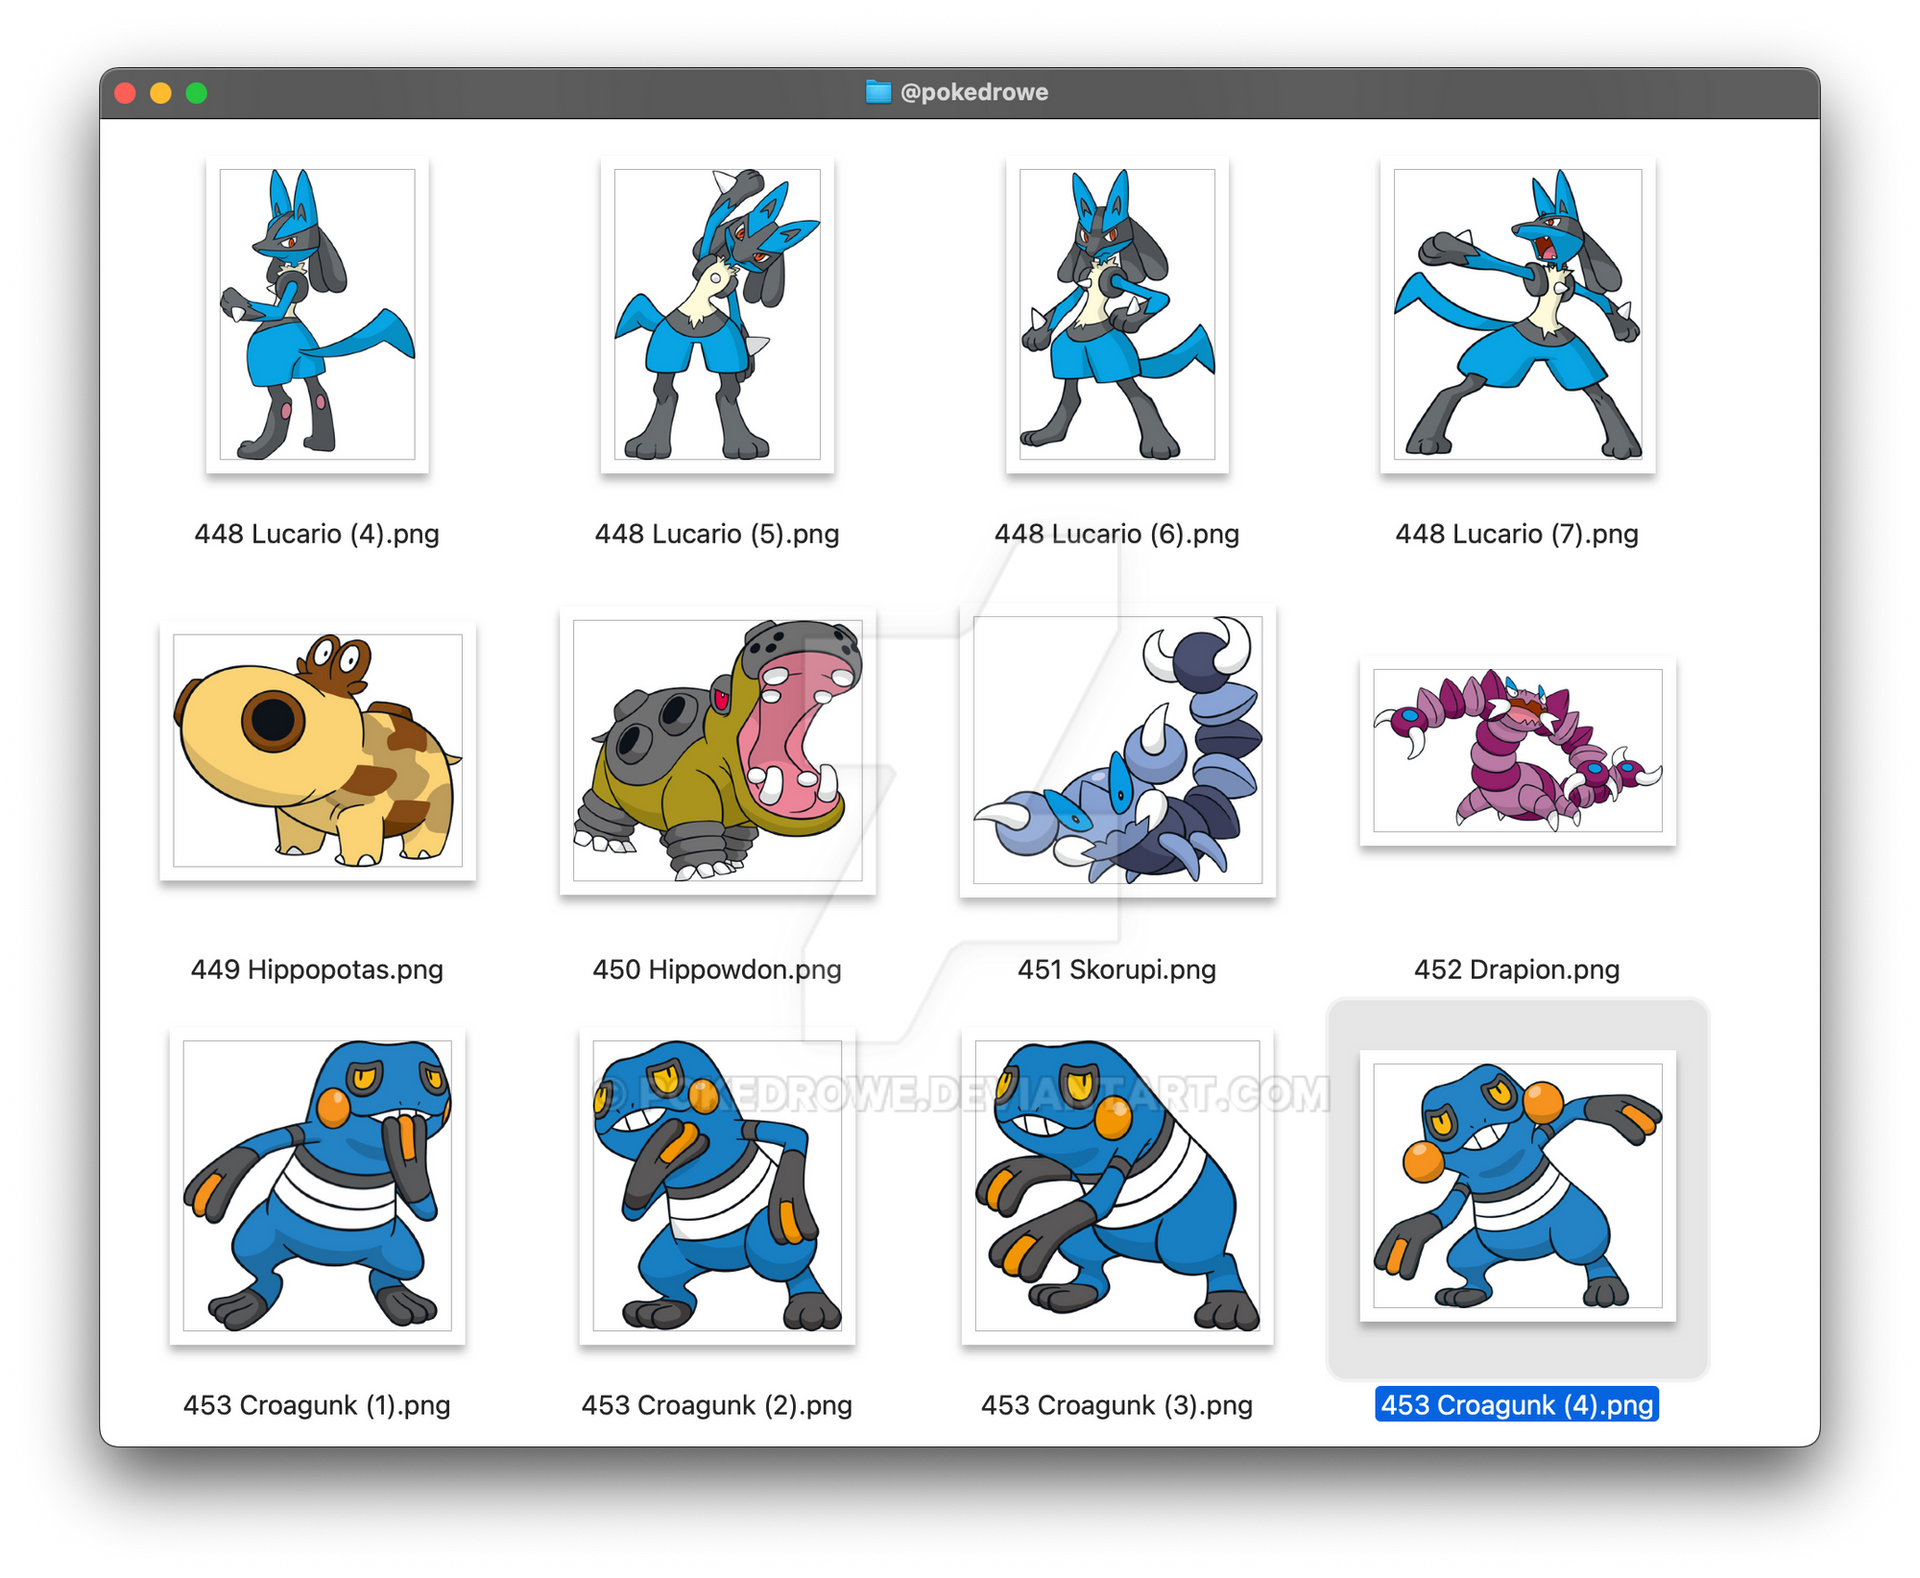
Task: Select the 452 Drapion.png thumbnail image
Action: click(1517, 750)
